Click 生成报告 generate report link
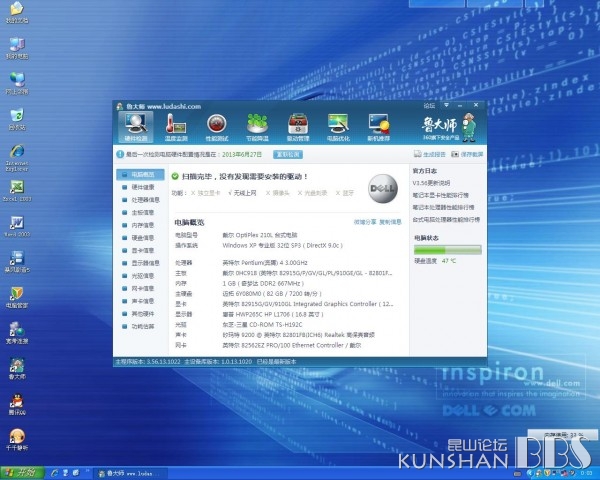 click(429, 154)
